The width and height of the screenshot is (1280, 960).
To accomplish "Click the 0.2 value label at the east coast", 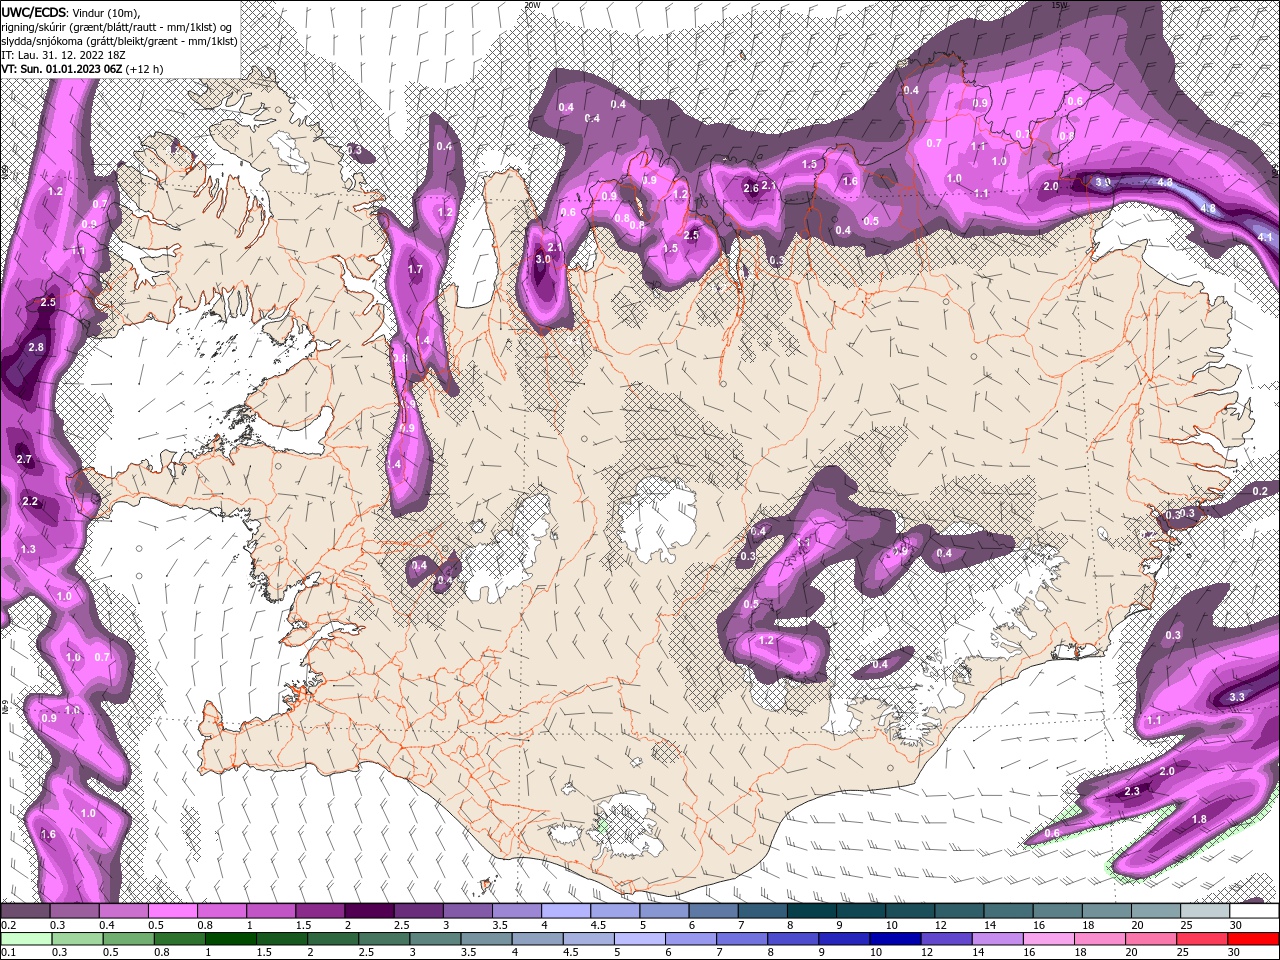I will (1260, 491).
